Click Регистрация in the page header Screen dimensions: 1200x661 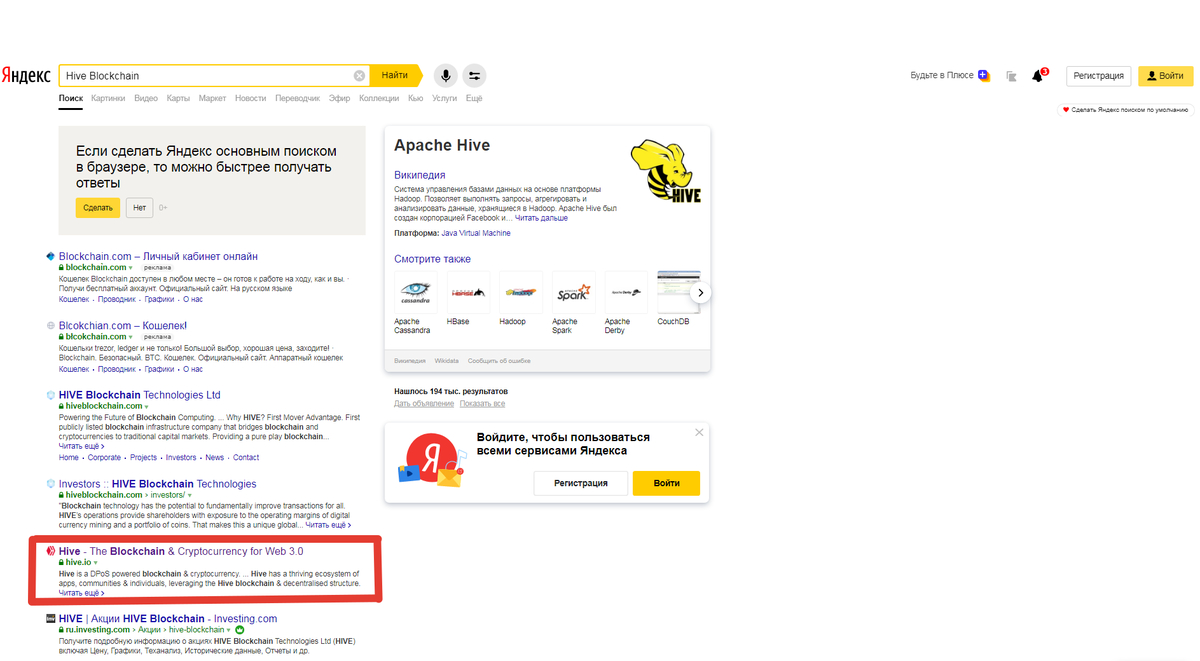tap(1100, 76)
